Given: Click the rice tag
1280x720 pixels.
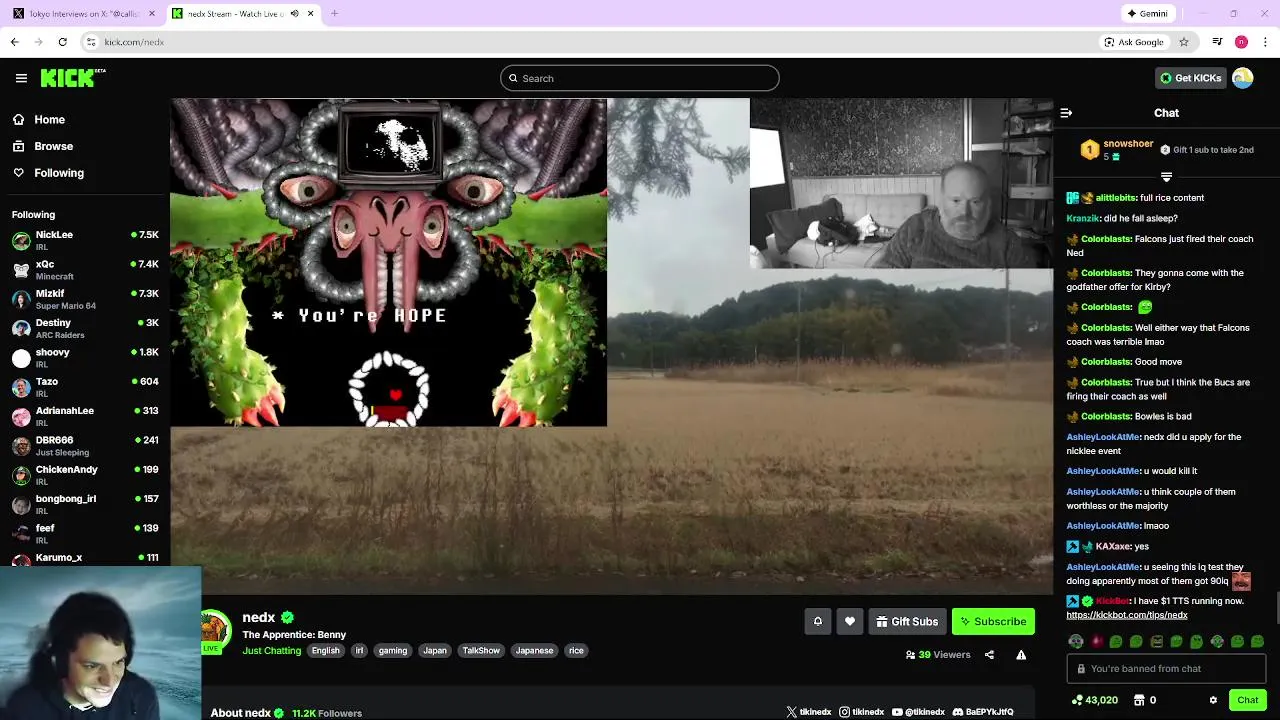Looking at the screenshot, I should click(576, 650).
